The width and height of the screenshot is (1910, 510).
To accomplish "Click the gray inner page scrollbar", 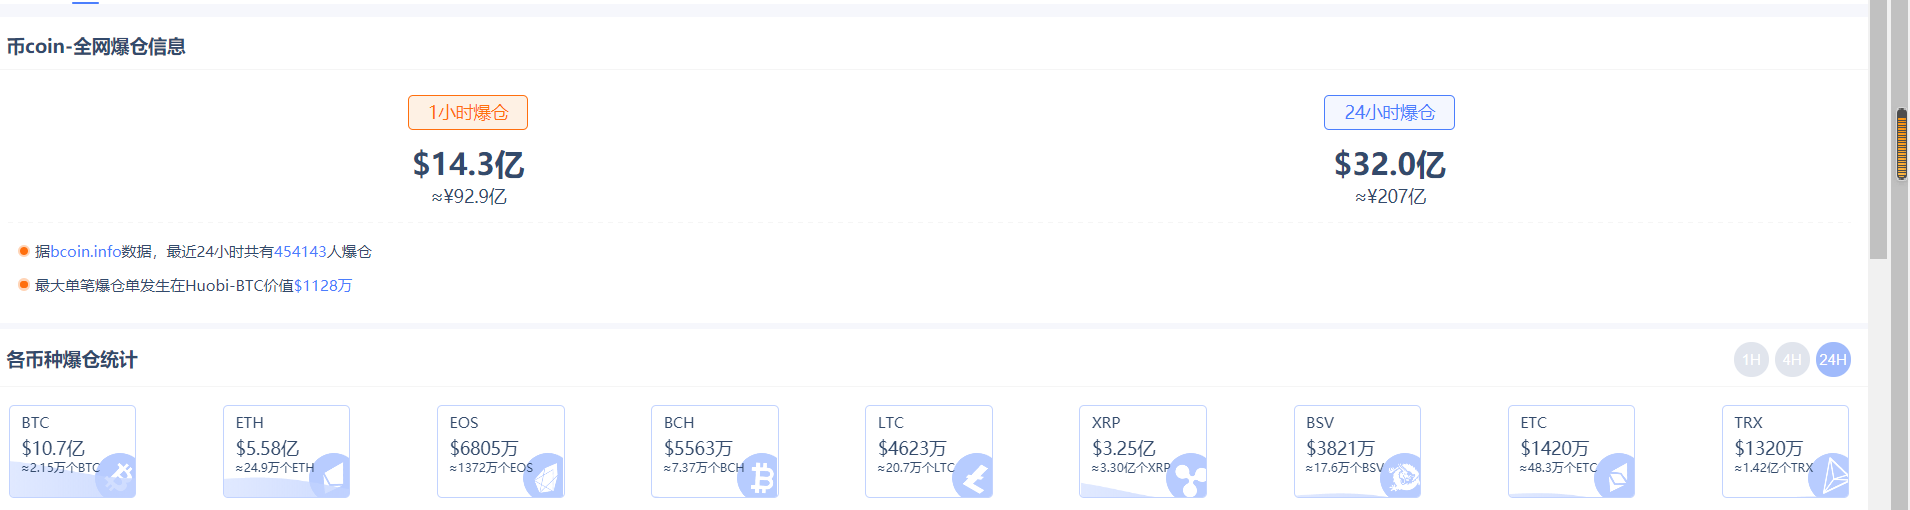I will coord(1878,130).
